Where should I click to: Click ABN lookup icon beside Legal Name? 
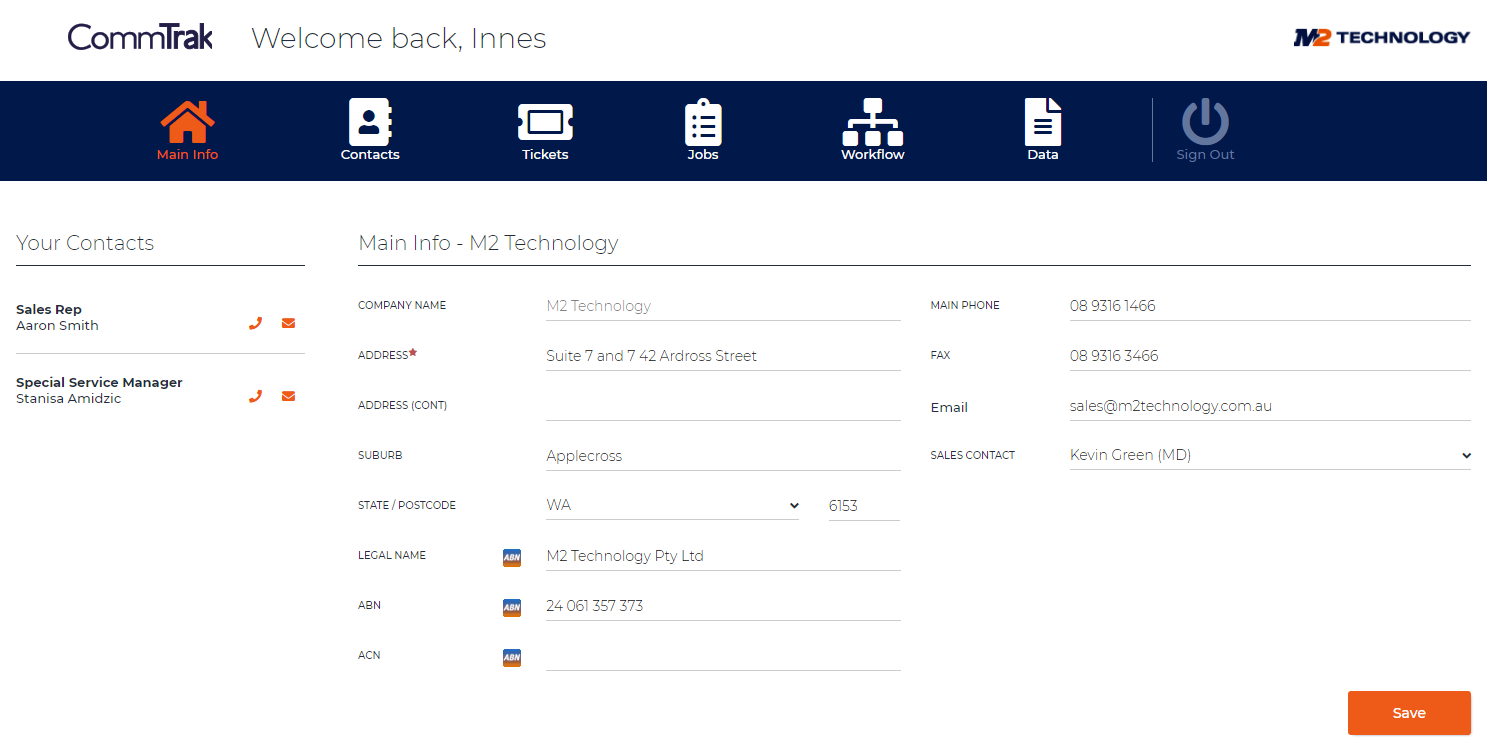click(512, 558)
